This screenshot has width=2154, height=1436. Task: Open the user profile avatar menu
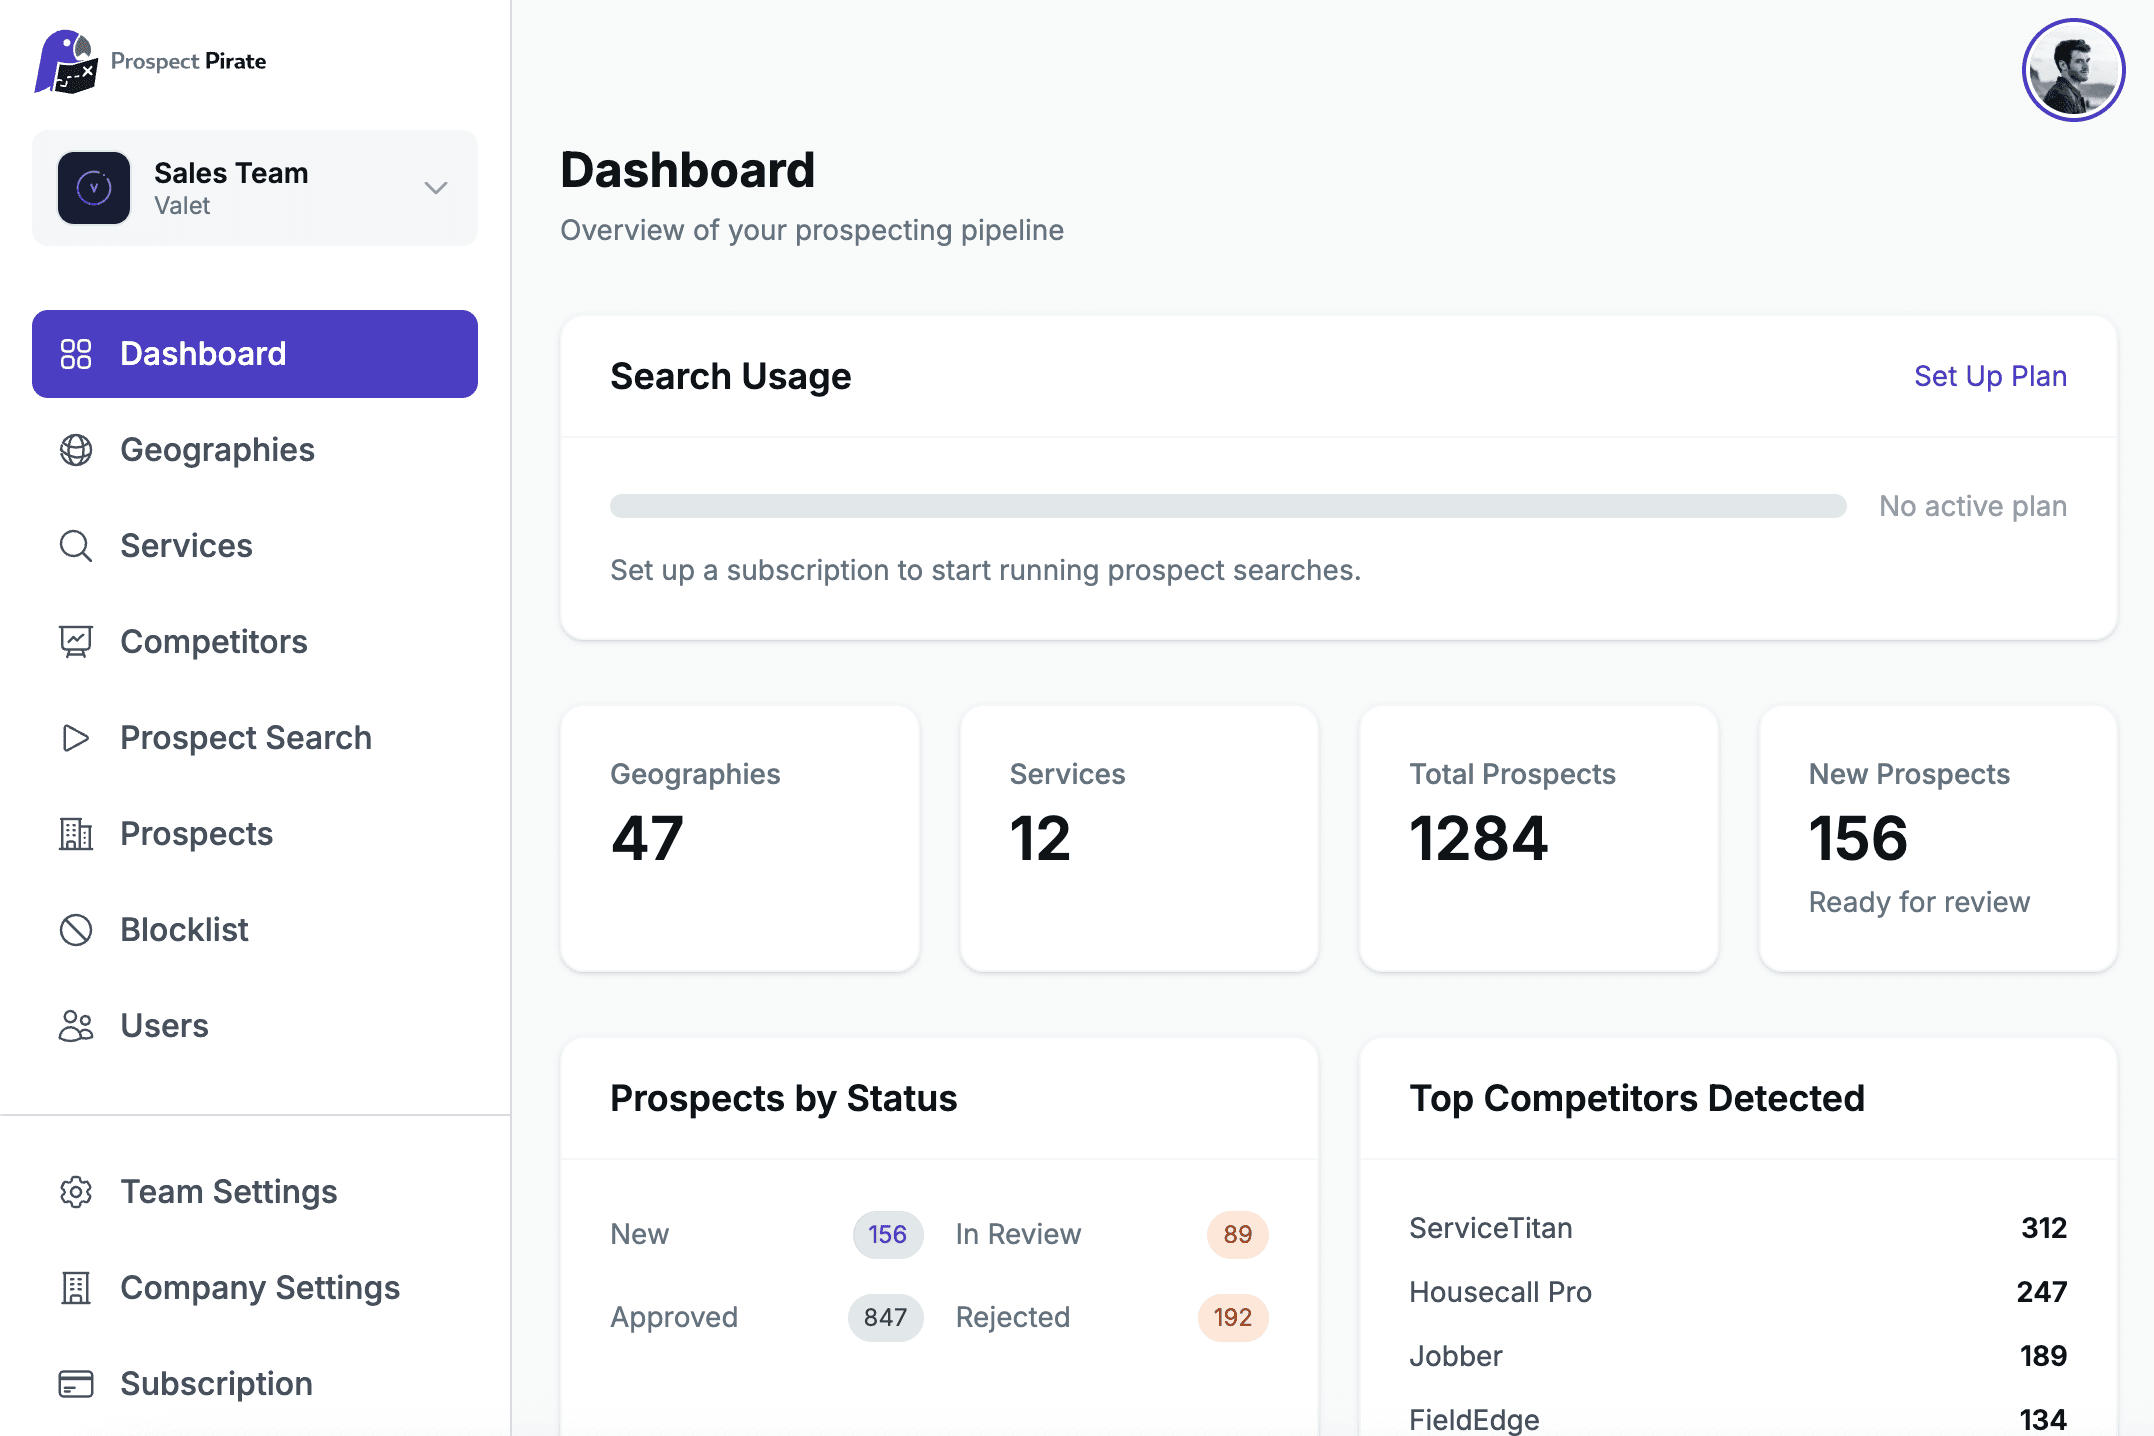tap(2073, 70)
